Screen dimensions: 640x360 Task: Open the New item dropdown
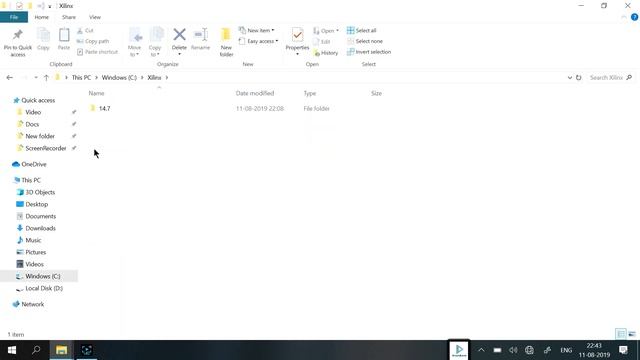click(x=257, y=30)
